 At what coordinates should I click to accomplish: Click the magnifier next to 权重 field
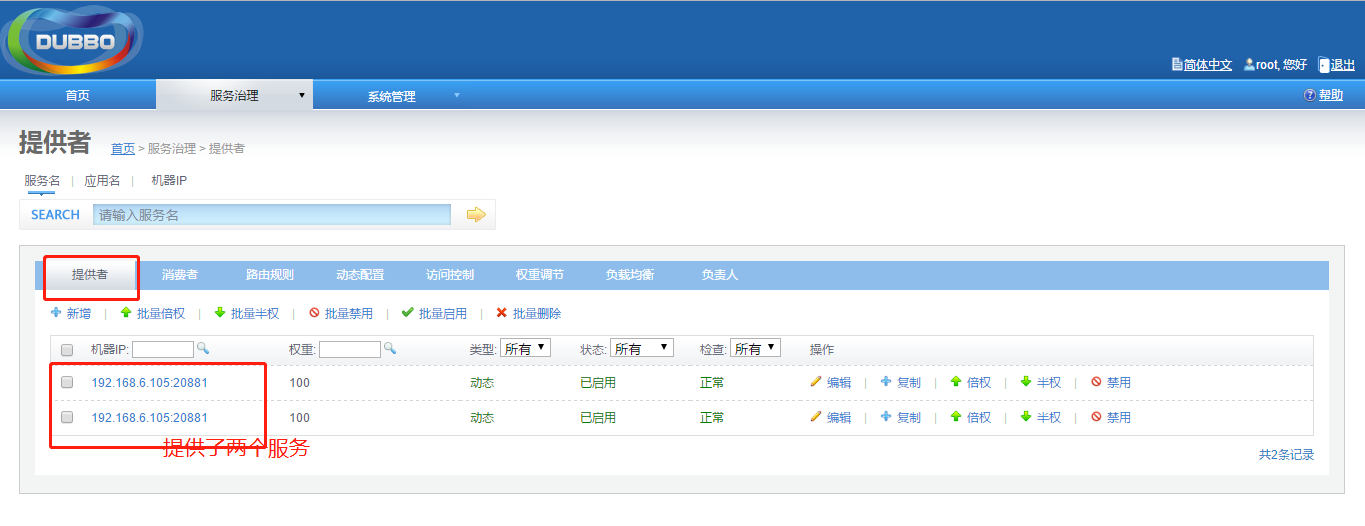point(390,348)
